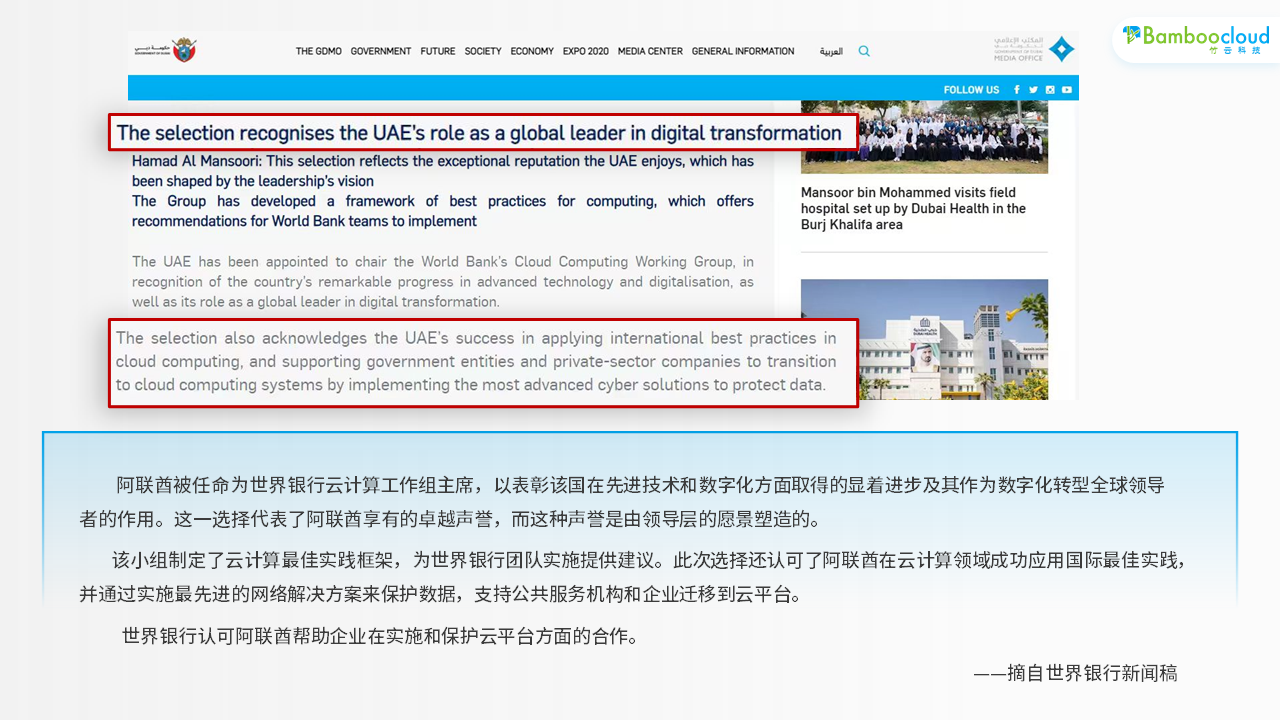Go to the SOCIETY menu item
Screen dimensions: 1280x720
click(x=483, y=51)
